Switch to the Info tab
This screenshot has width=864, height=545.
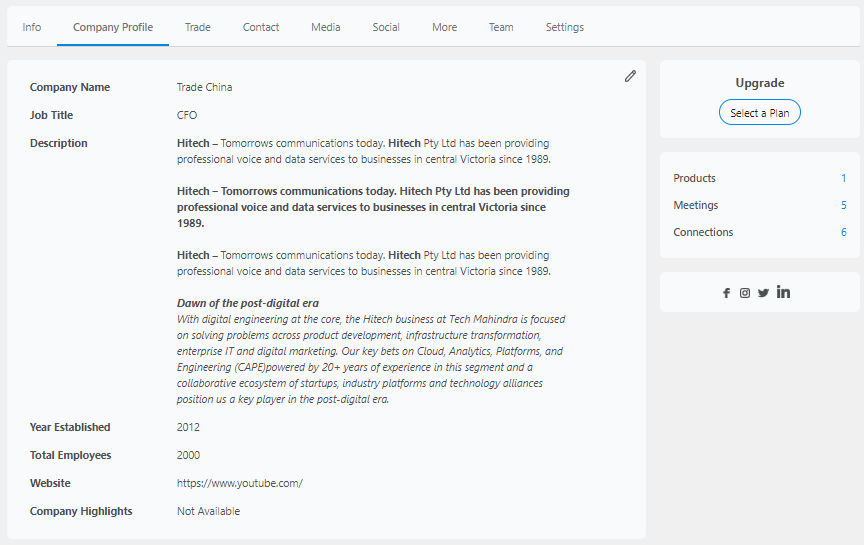point(31,27)
